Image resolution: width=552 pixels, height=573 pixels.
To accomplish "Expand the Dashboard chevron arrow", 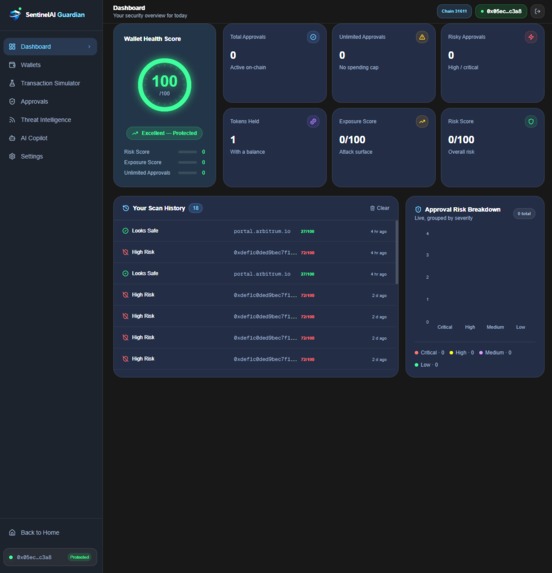I will tap(89, 46).
